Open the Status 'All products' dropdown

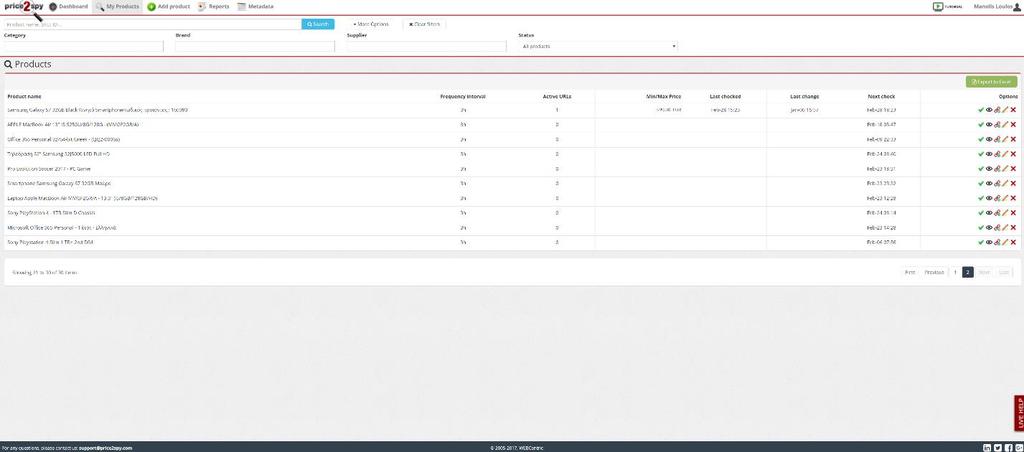[598, 46]
